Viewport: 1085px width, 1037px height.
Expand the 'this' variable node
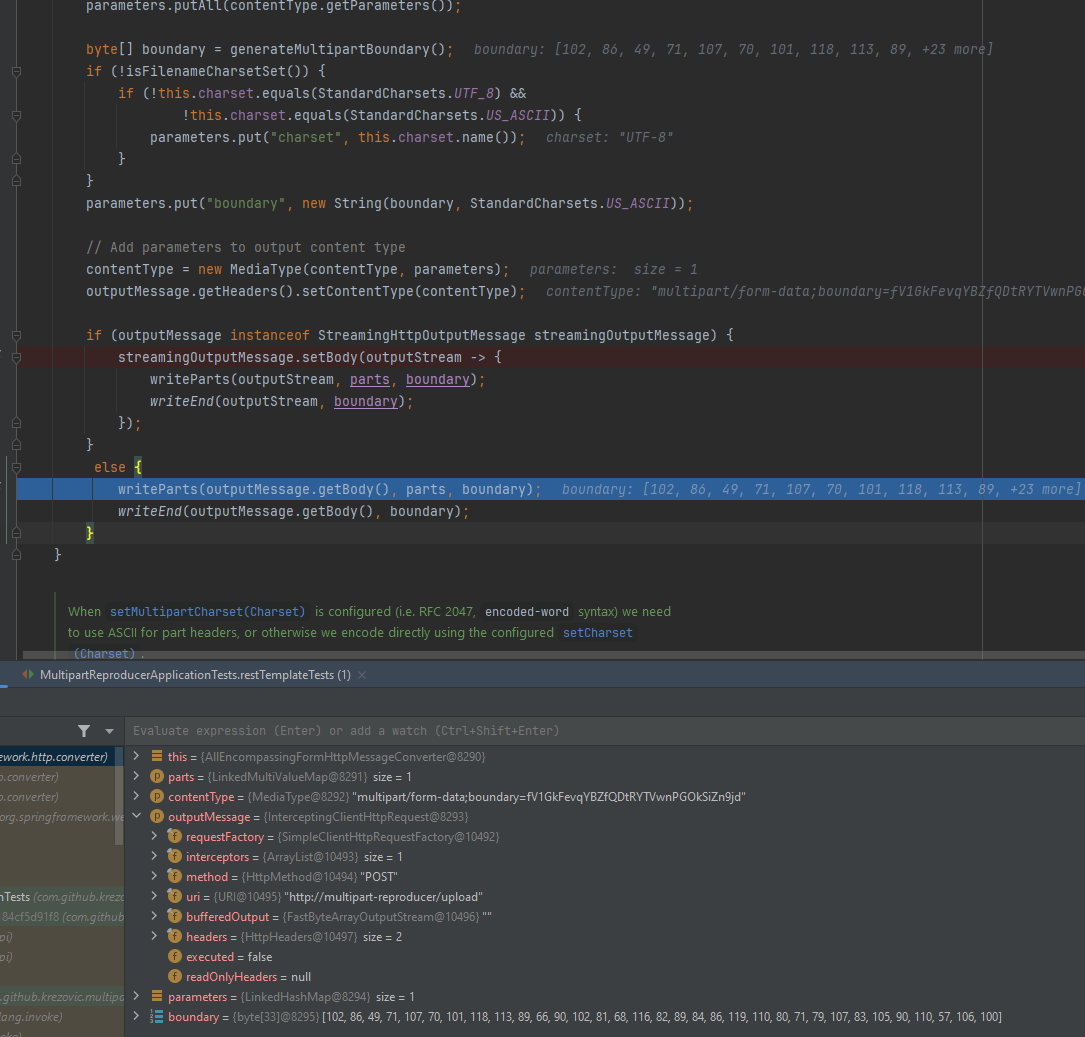(x=136, y=756)
